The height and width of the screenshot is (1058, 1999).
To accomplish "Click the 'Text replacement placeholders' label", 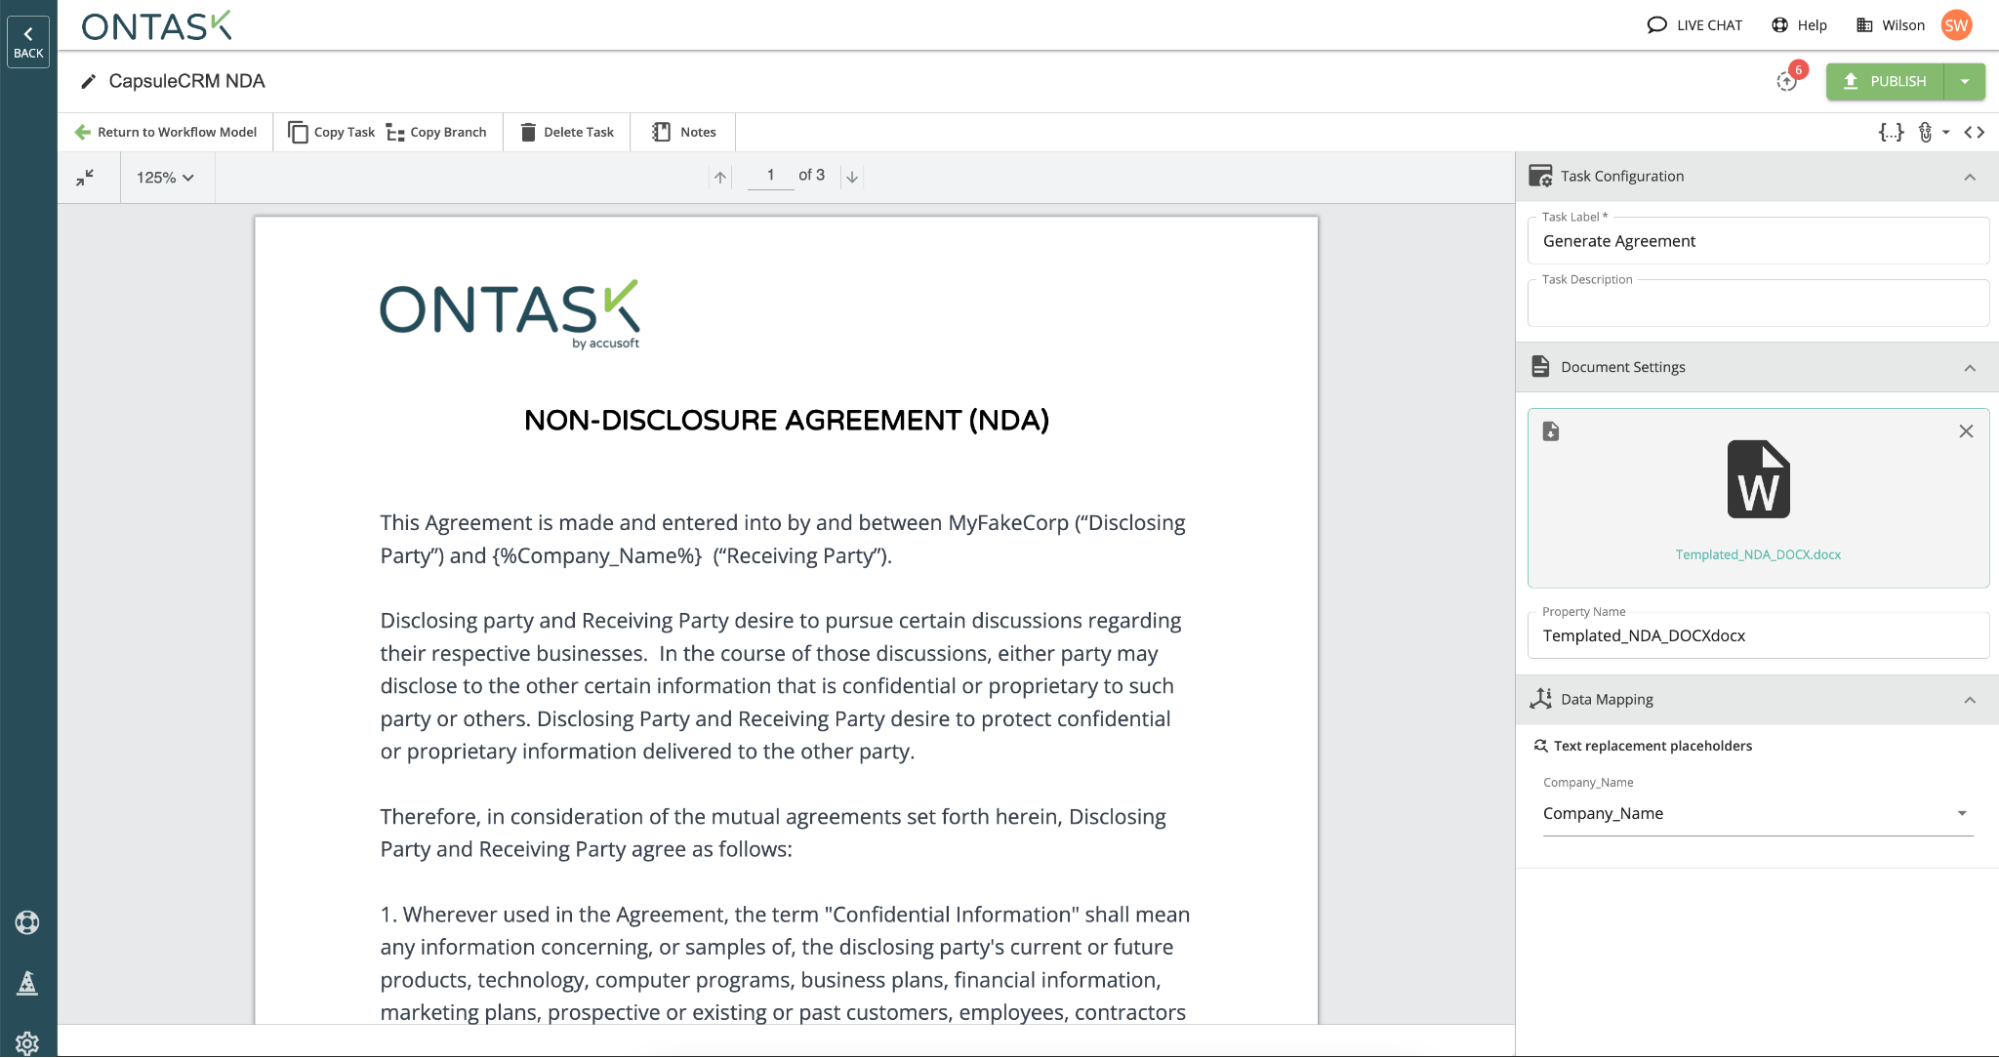I will (x=1653, y=746).
